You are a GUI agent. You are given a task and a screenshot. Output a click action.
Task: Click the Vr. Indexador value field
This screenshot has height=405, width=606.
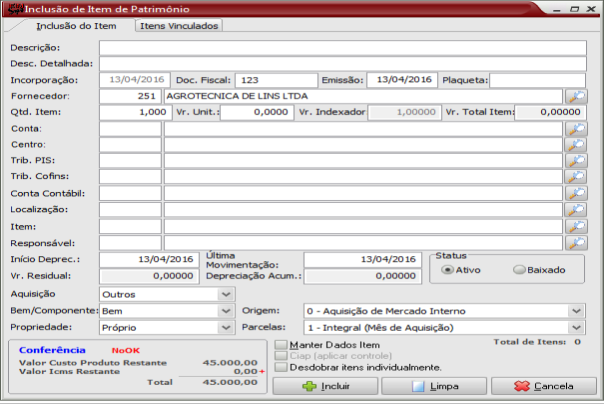pyautogui.click(x=405, y=112)
